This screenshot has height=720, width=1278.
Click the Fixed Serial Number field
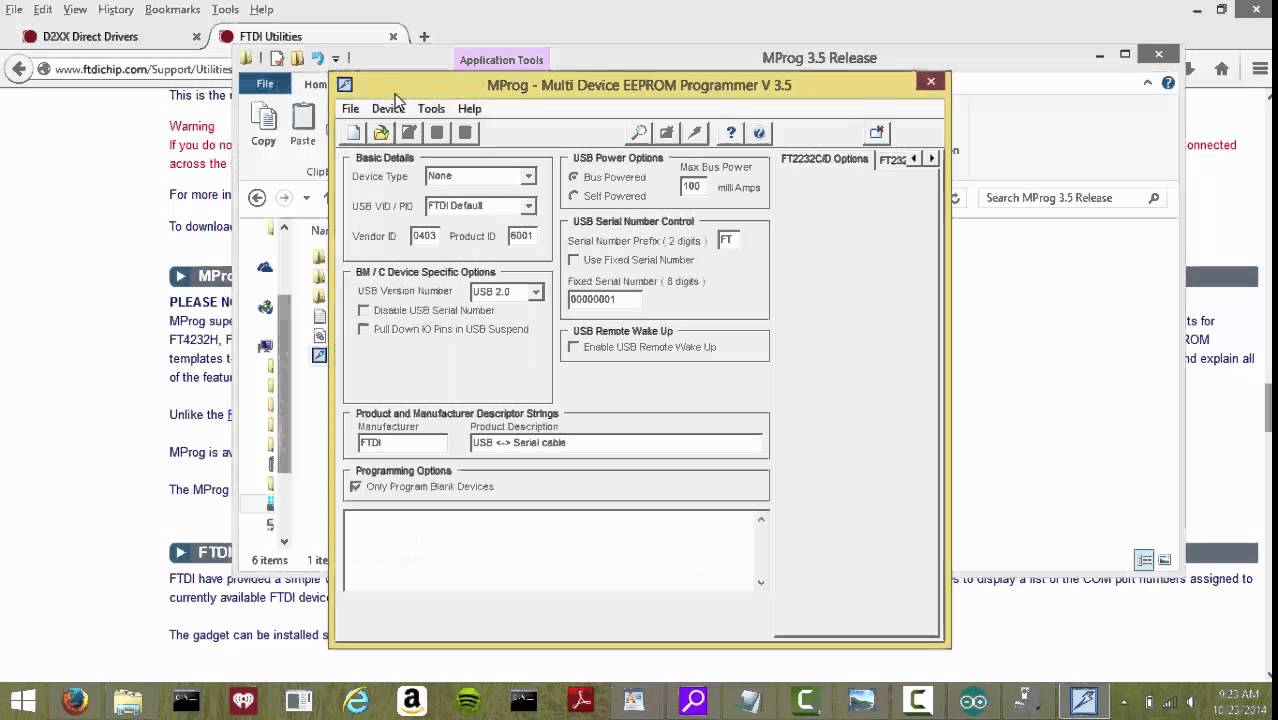pyautogui.click(x=604, y=299)
